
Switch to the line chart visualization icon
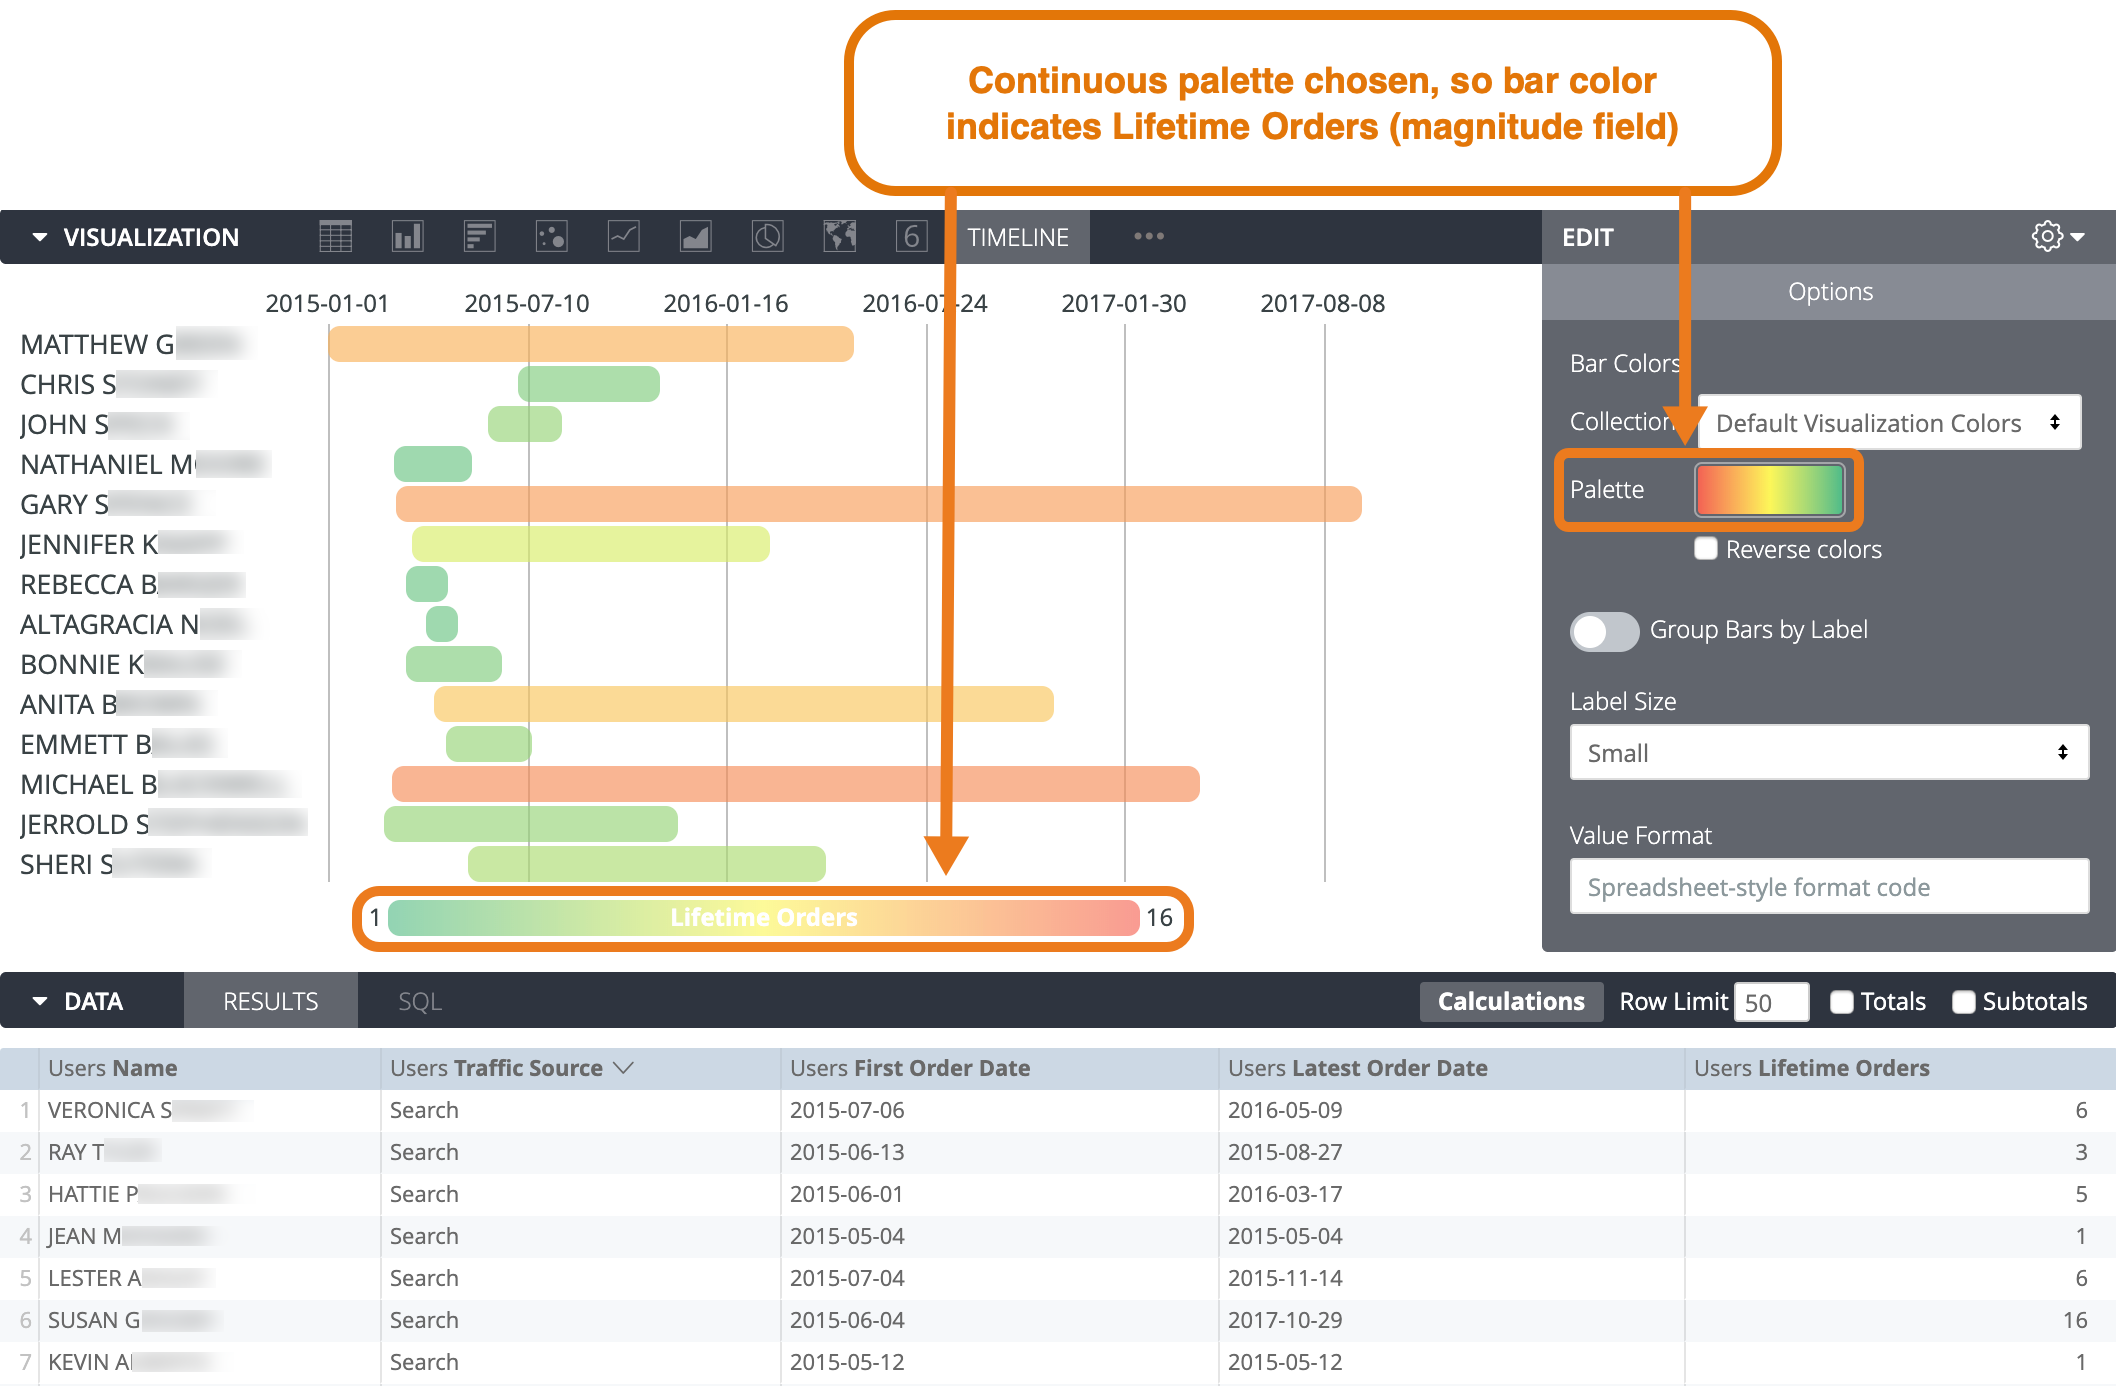[x=623, y=237]
